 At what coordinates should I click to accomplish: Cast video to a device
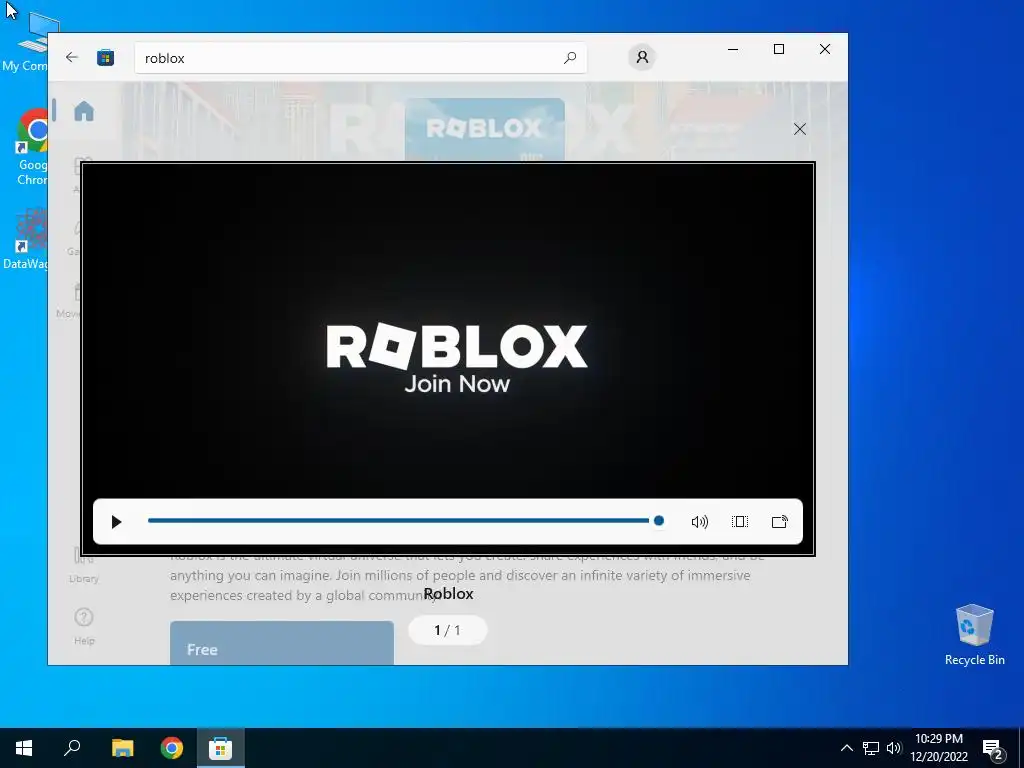click(x=780, y=522)
